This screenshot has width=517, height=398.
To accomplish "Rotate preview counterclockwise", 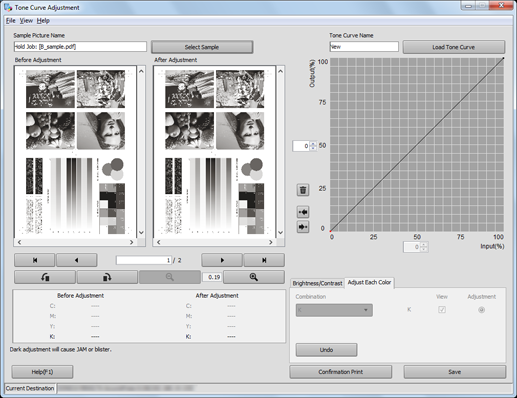I will (45, 277).
